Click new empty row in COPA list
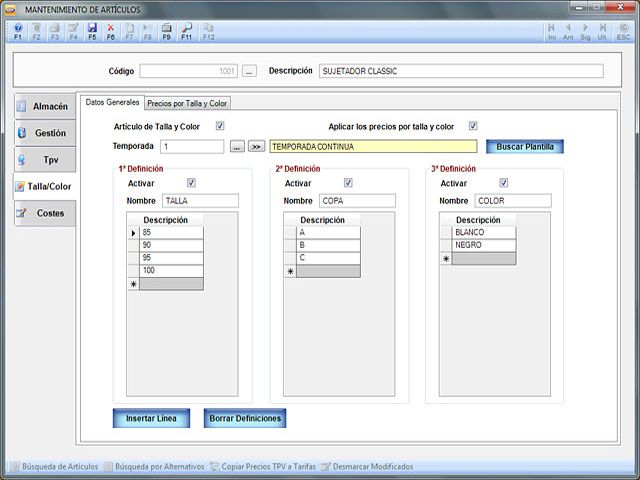Screen dimensions: 640x480 click(328, 271)
